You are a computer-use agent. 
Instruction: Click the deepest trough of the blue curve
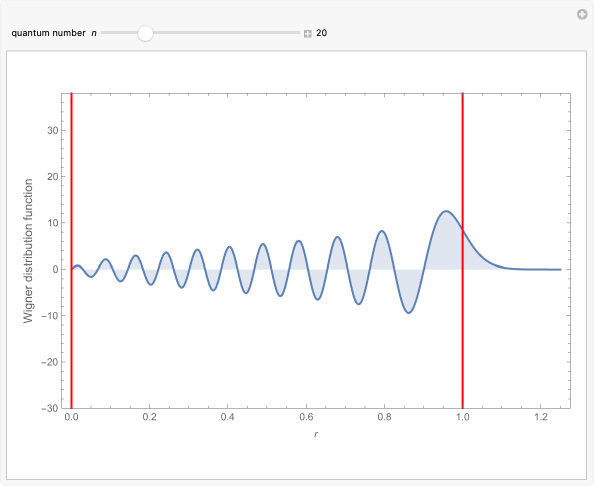click(x=409, y=312)
